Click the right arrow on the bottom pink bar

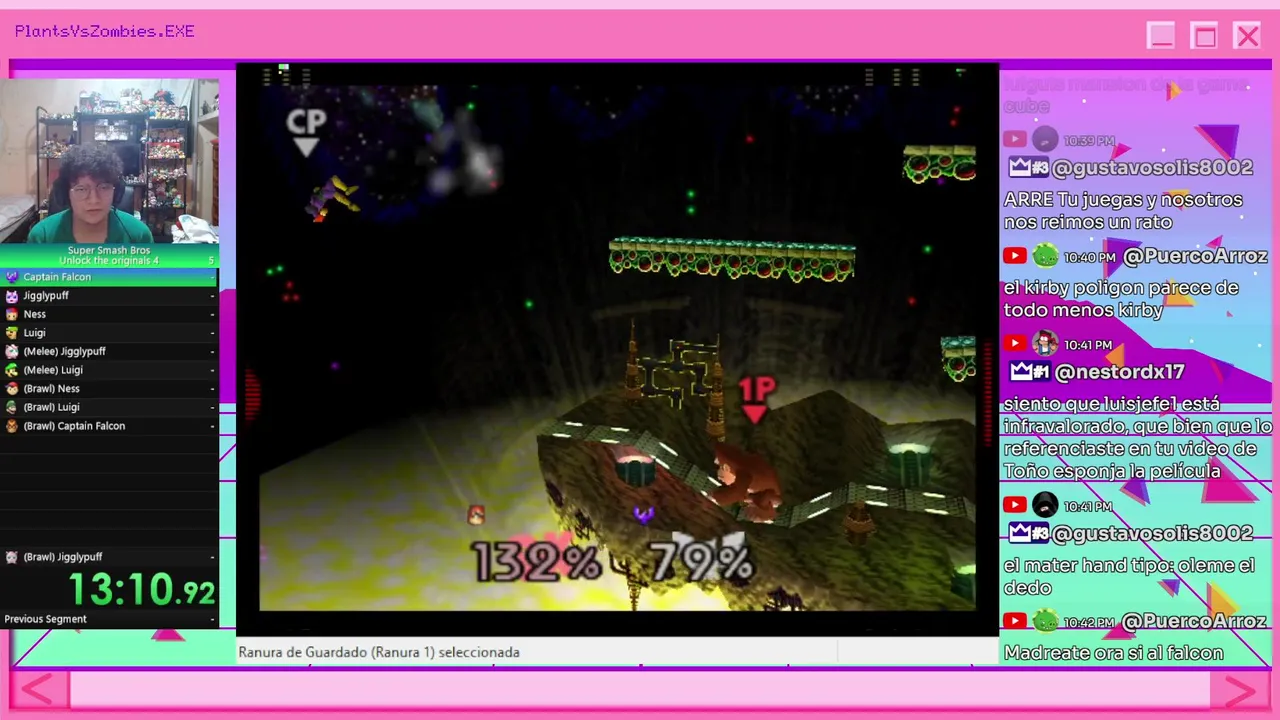[x=1241, y=691]
